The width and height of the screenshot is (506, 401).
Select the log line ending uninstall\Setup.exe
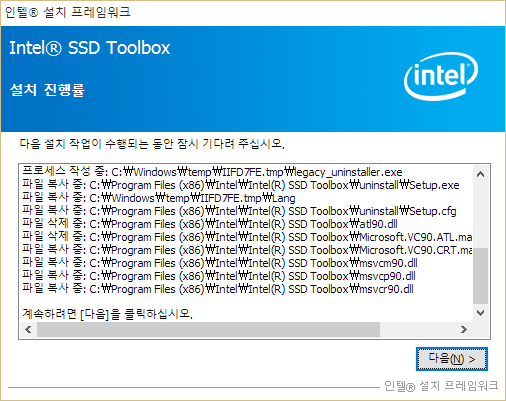(x=241, y=185)
